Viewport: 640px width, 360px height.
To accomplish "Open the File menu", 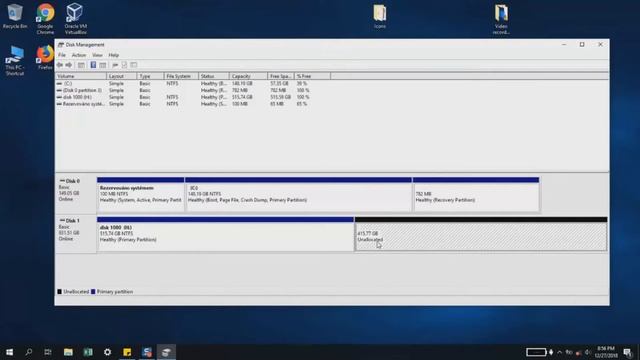I will click(x=62, y=55).
